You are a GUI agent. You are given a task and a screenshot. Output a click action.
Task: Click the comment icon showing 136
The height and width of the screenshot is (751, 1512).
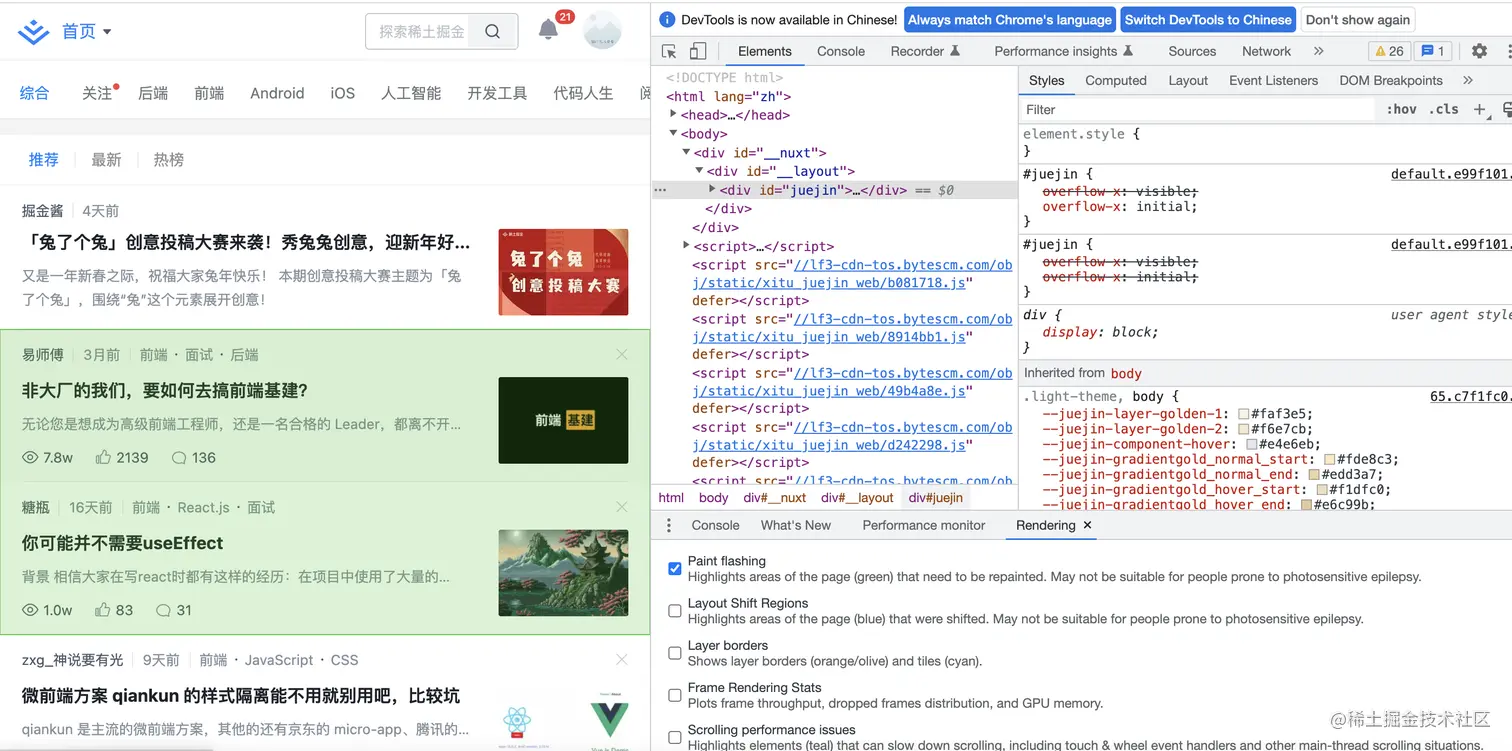(x=179, y=458)
